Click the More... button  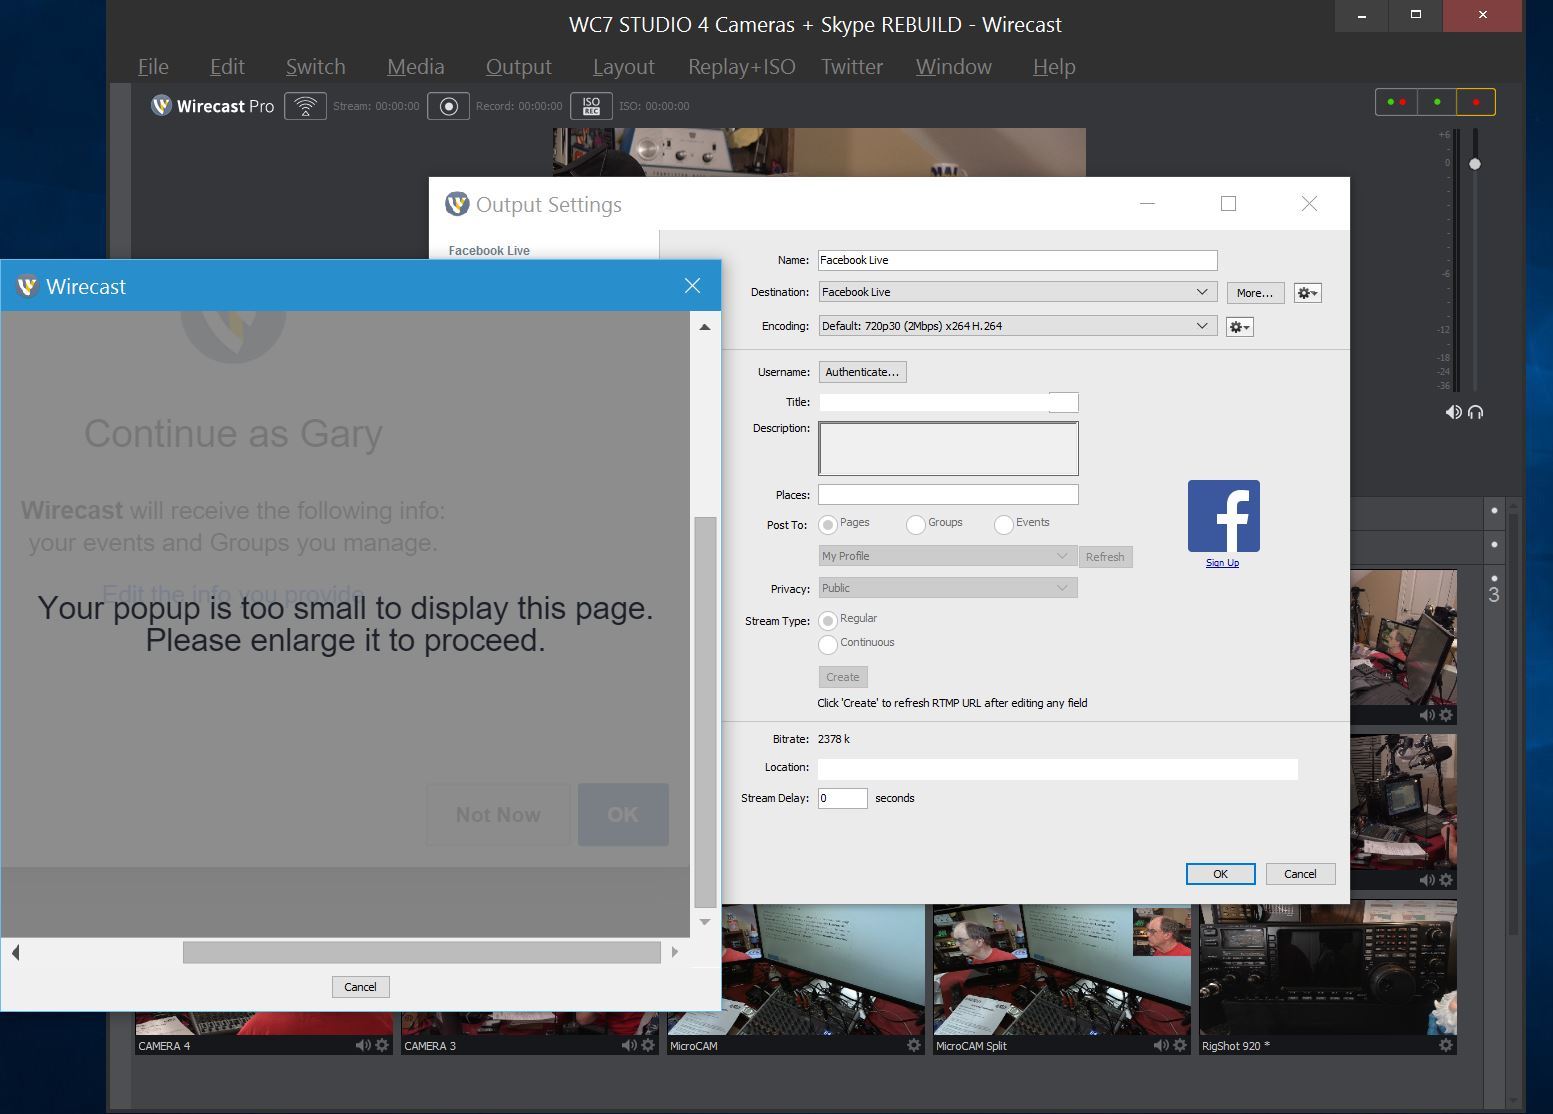coord(1255,293)
